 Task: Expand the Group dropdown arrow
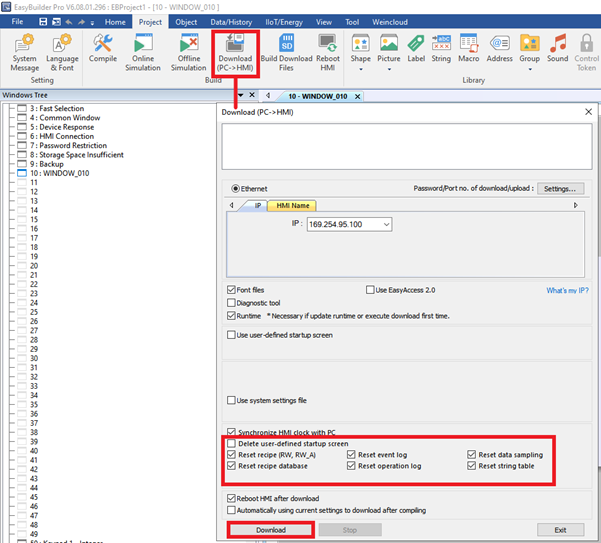coord(530,70)
